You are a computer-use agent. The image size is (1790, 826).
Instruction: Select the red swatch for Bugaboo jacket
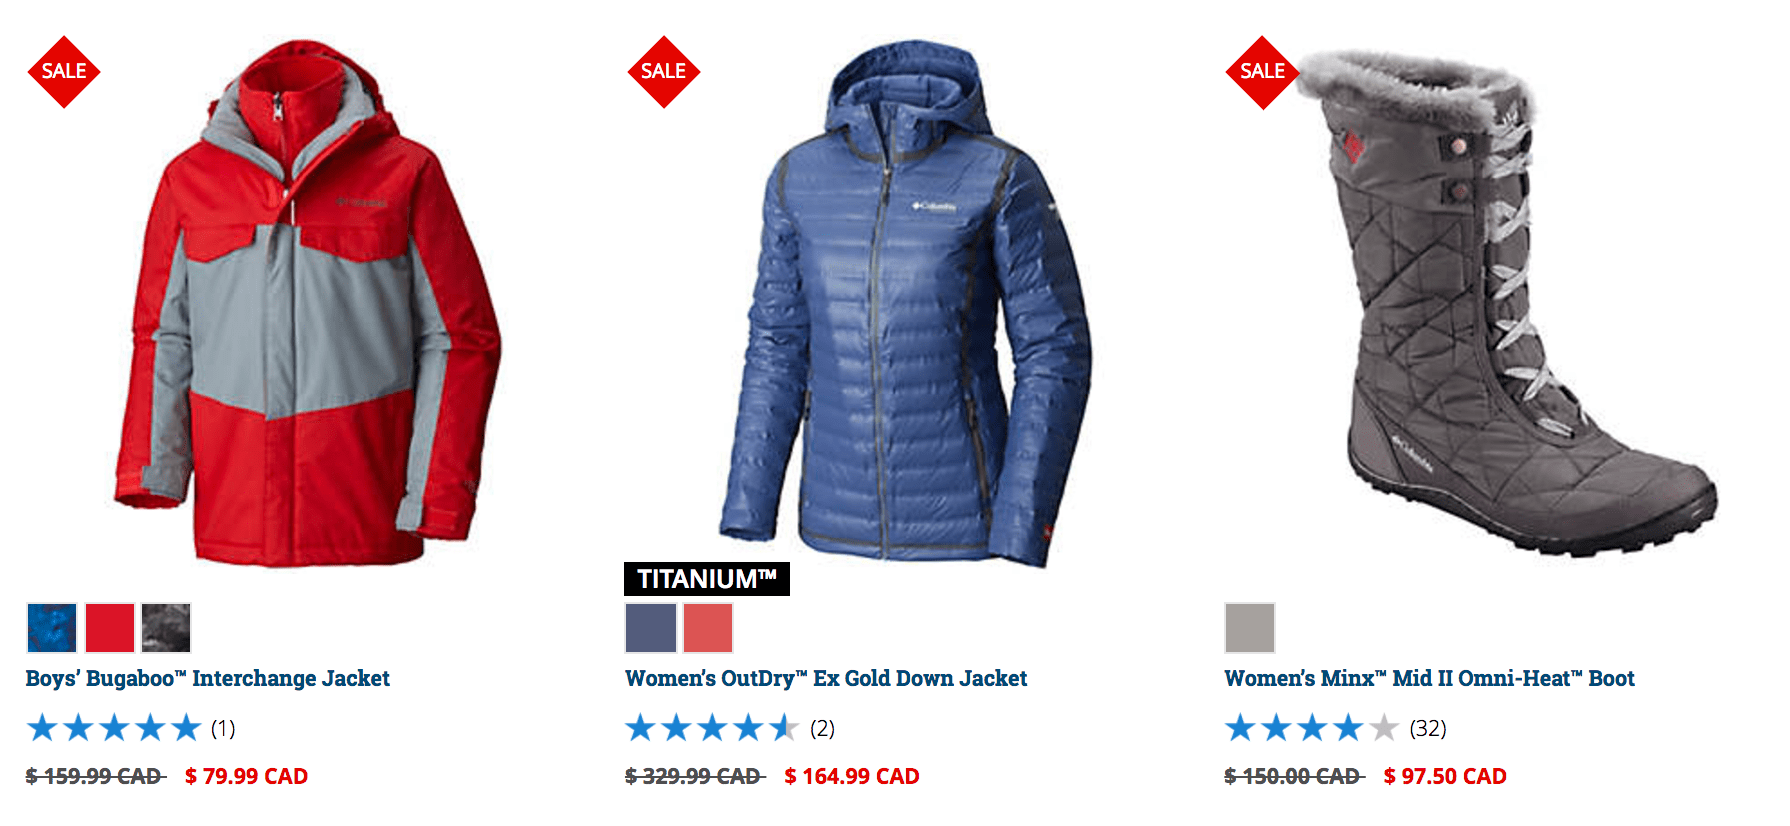[110, 628]
